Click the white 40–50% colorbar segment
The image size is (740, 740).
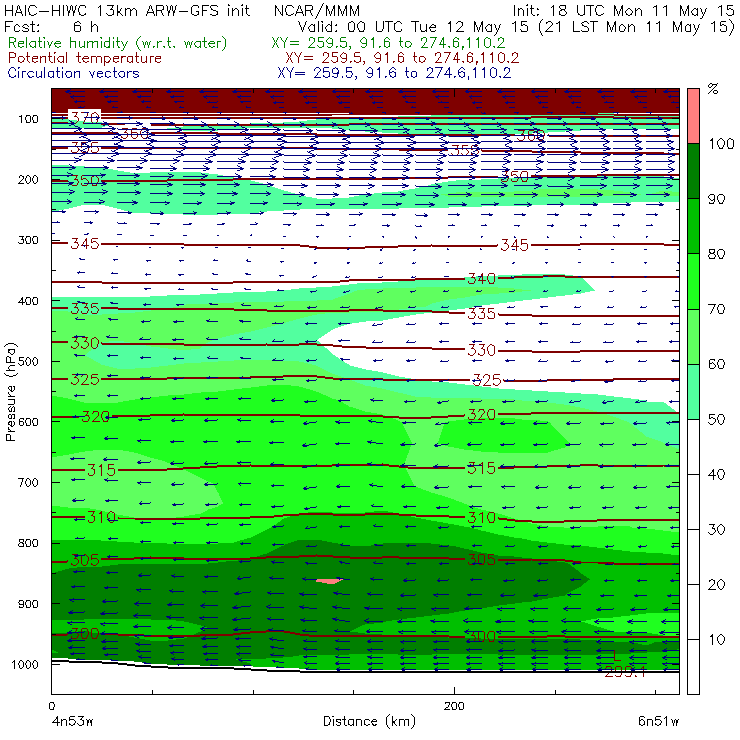coord(693,447)
